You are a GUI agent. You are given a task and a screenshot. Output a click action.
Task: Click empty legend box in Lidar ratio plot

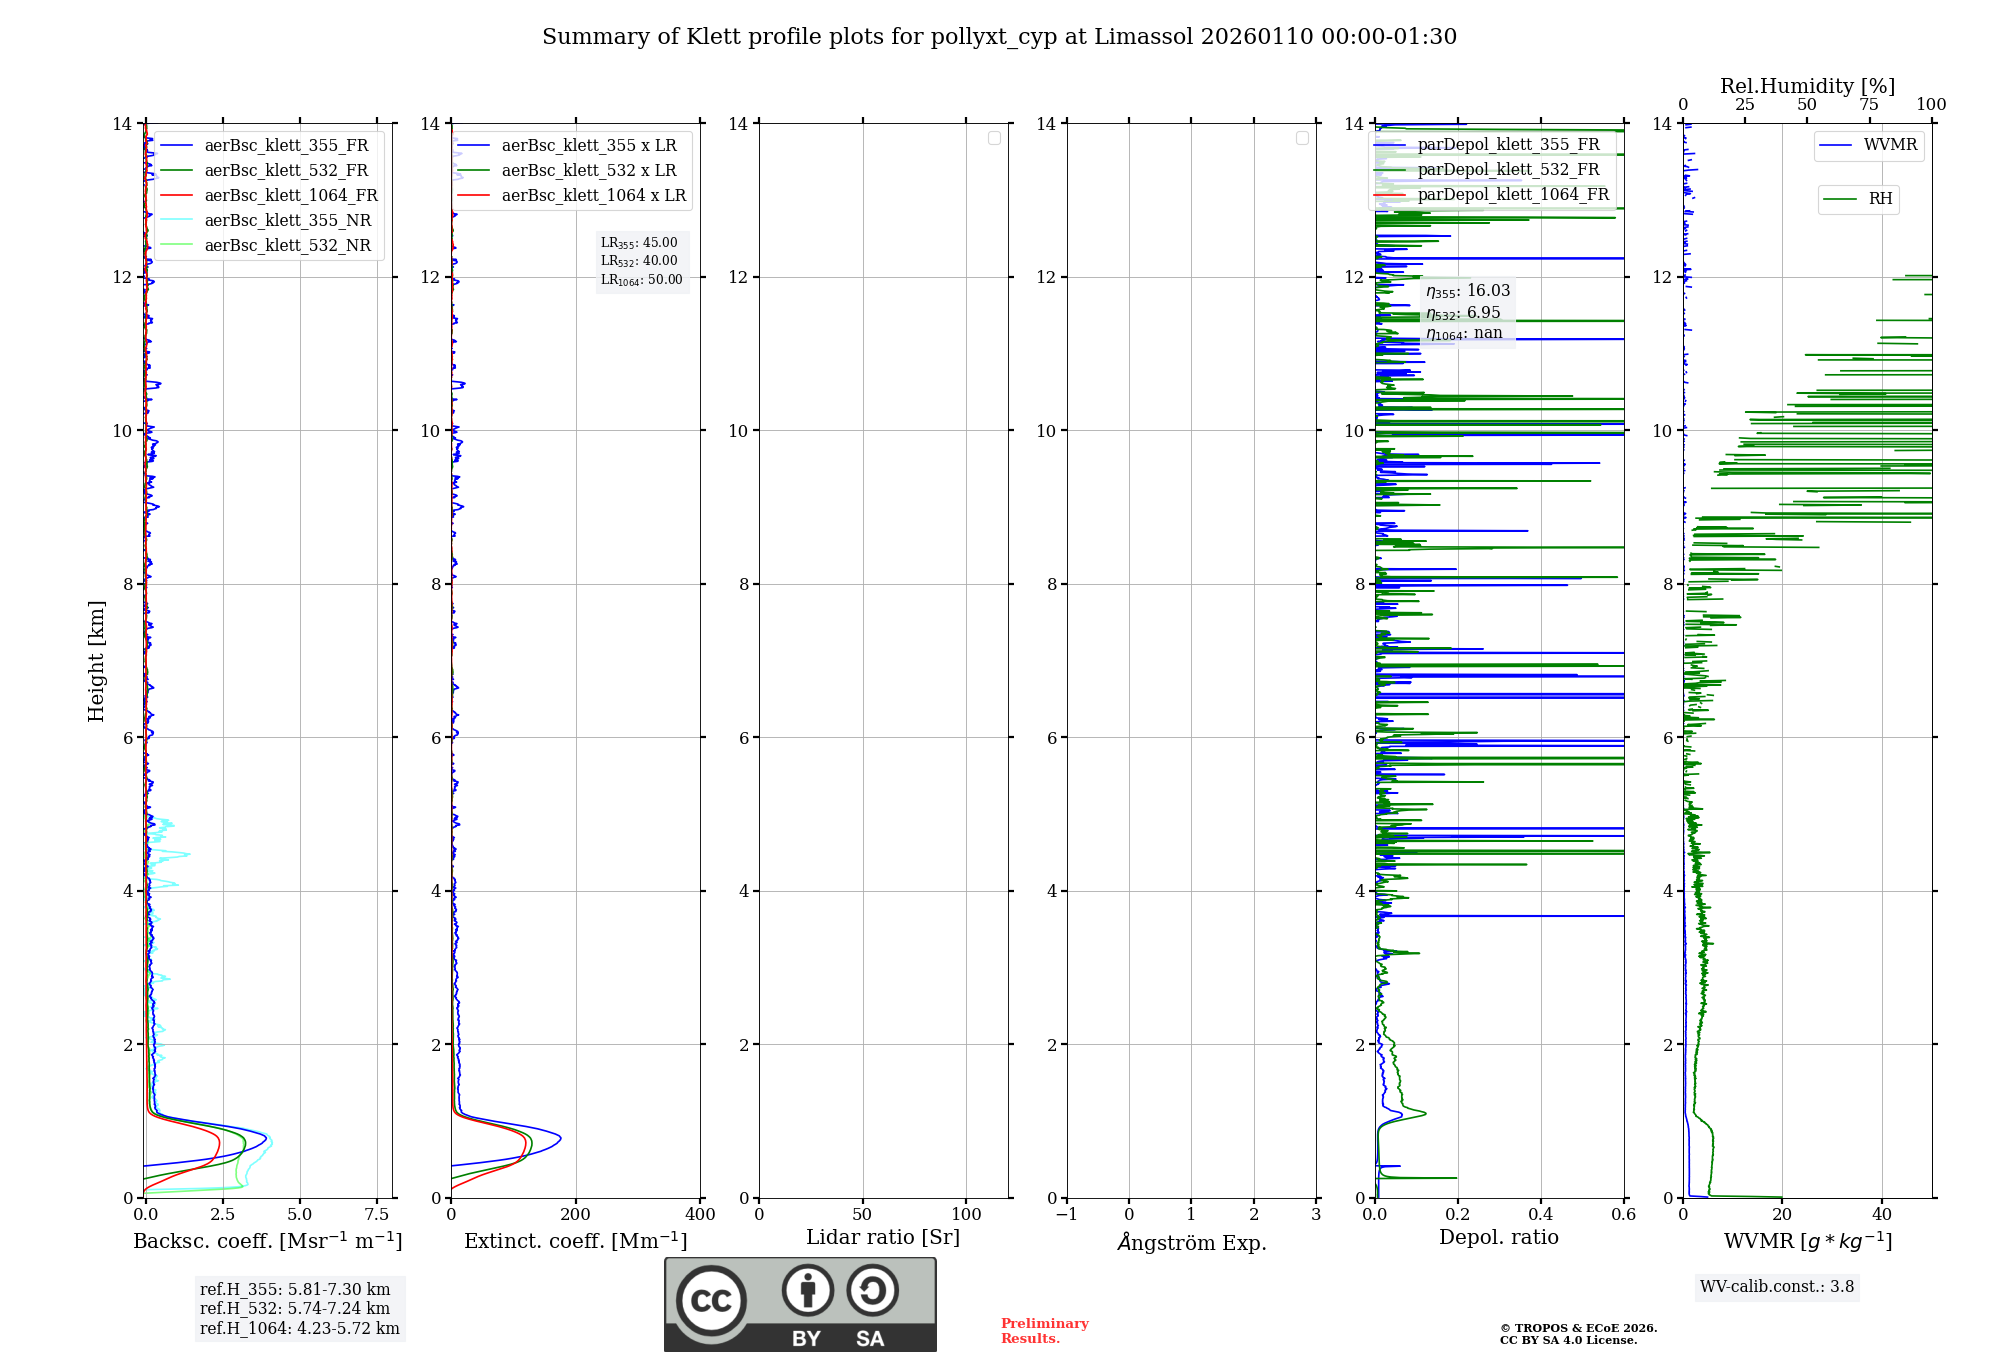pos(994,138)
